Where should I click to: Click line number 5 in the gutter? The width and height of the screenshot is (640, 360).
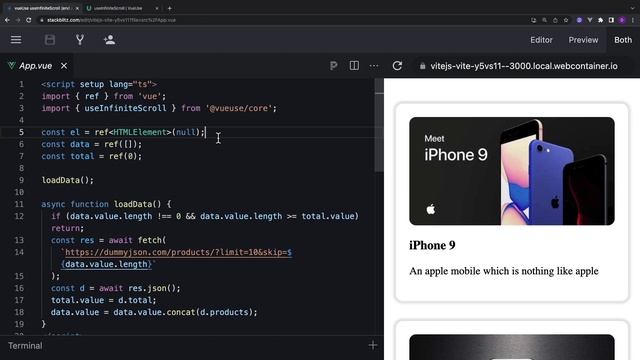[x=21, y=132]
